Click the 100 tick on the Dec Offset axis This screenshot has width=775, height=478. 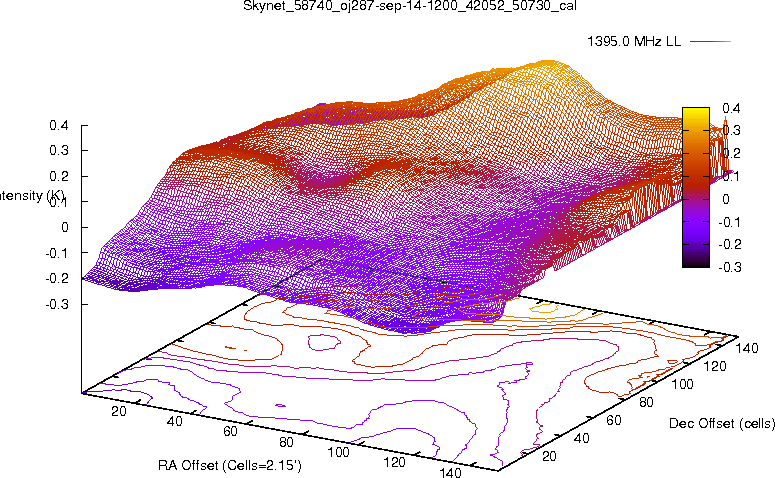click(682, 384)
